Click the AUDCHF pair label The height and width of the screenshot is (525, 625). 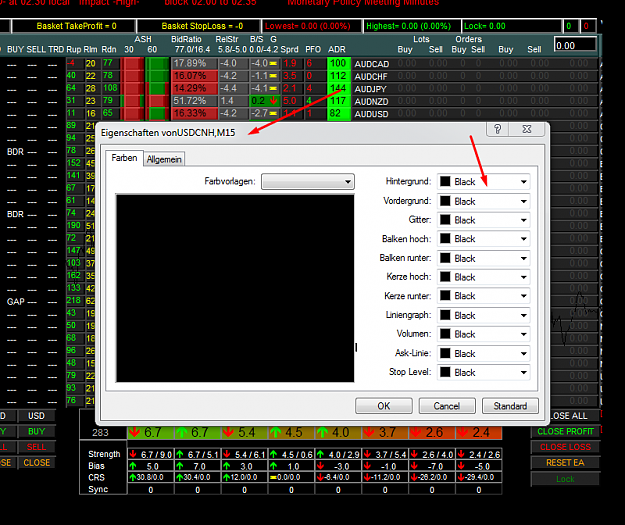pyautogui.click(x=371, y=76)
